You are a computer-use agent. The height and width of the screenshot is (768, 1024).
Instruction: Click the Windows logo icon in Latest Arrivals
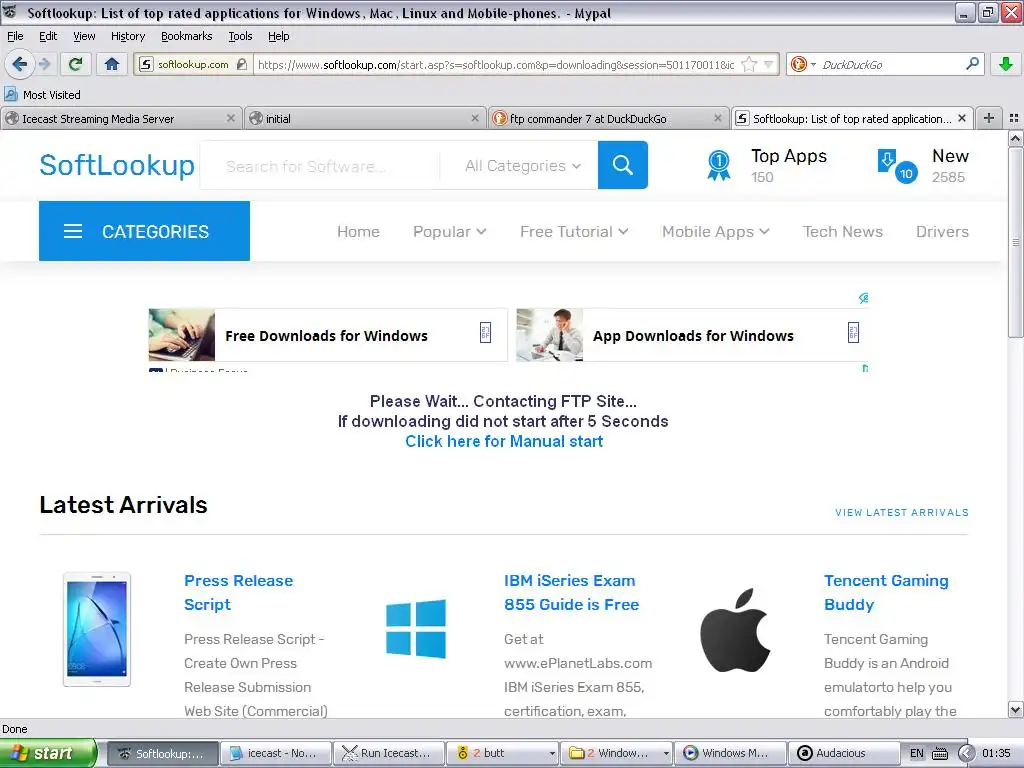point(416,628)
